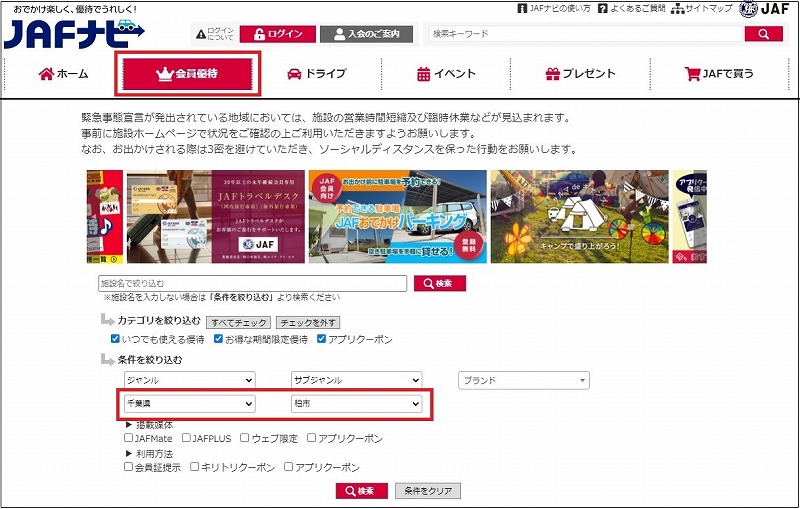Open the camping banner image

point(580,217)
